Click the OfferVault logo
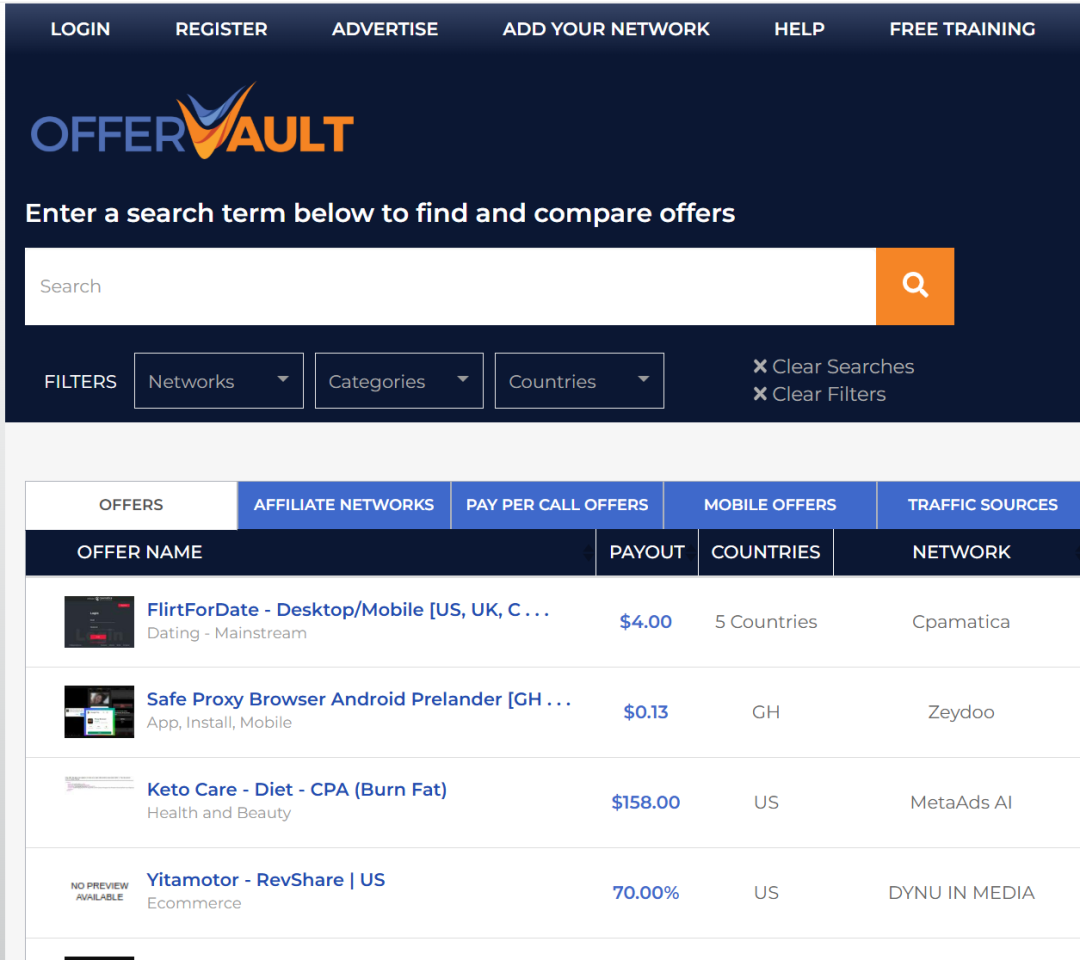 point(192,125)
